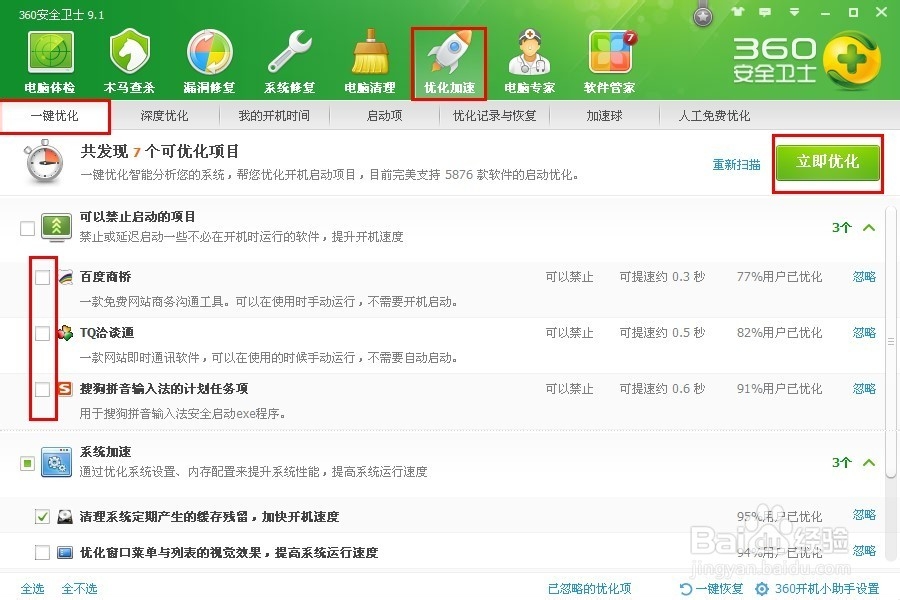Viewport: 900px width, 600px height.
Task: Check the TQ洽谈通 checkbox
Action: click(42, 334)
